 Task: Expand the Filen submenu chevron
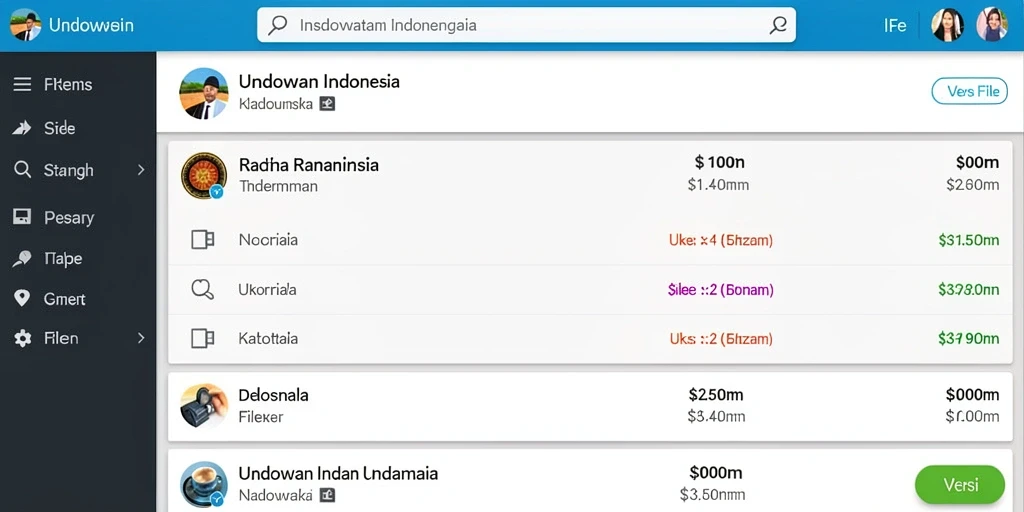click(141, 338)
